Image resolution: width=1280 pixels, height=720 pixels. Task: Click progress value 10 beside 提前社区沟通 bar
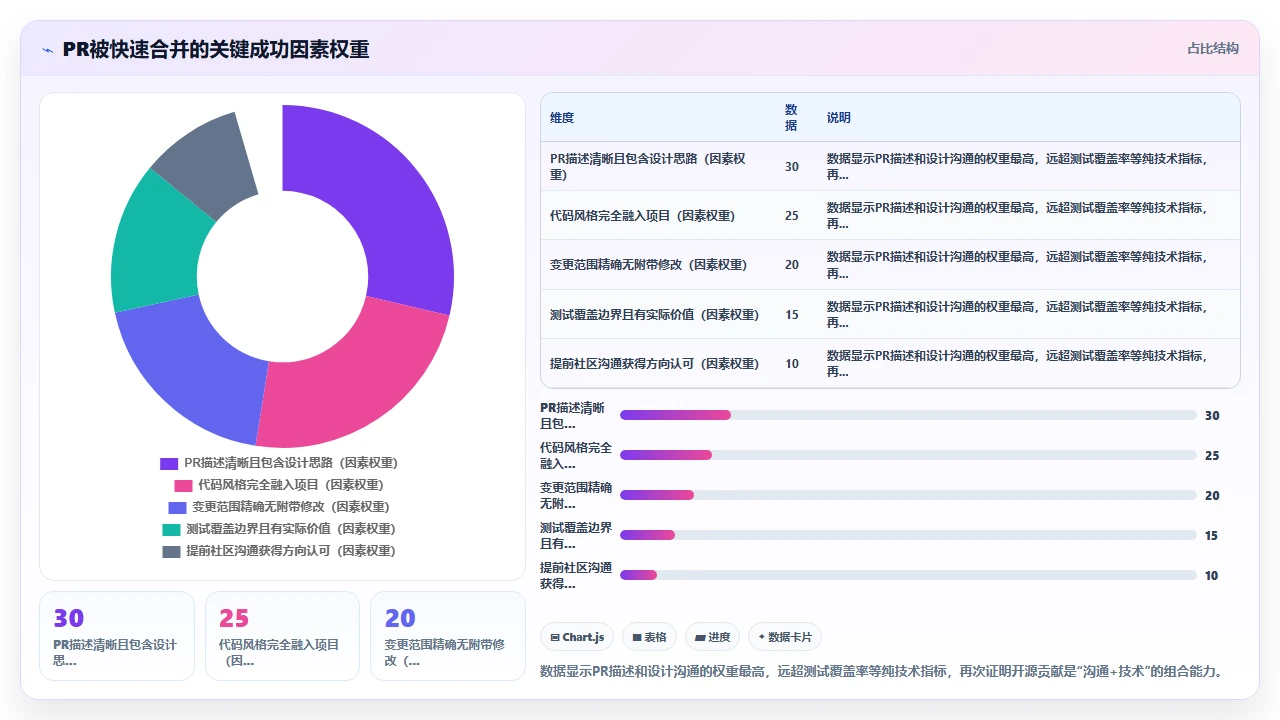coord(1211,575)
